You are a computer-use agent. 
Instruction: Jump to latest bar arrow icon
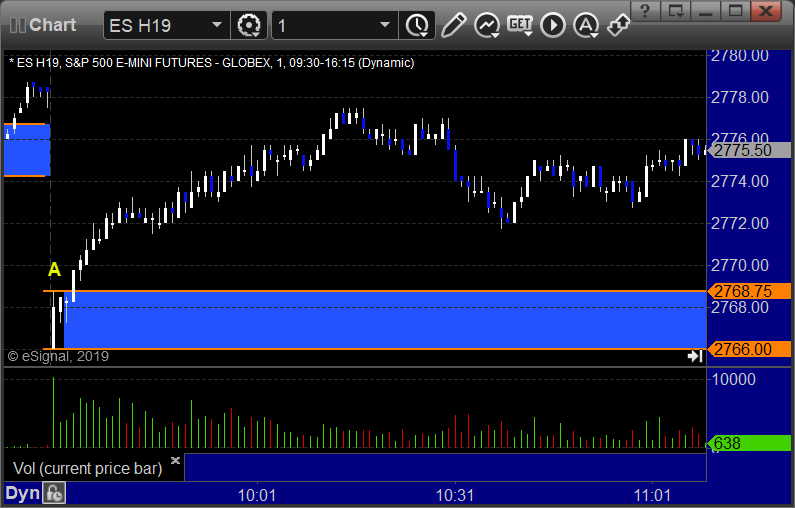(x=695, y=356)
